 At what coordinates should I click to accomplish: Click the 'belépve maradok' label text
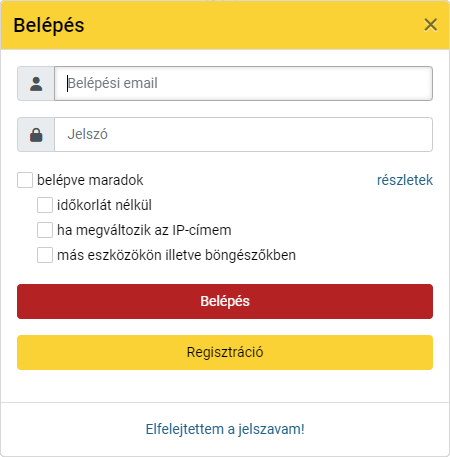[90, 180]
